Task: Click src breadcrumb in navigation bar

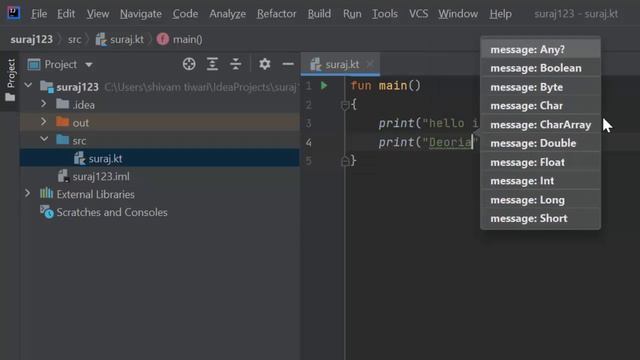Action: 74,40
